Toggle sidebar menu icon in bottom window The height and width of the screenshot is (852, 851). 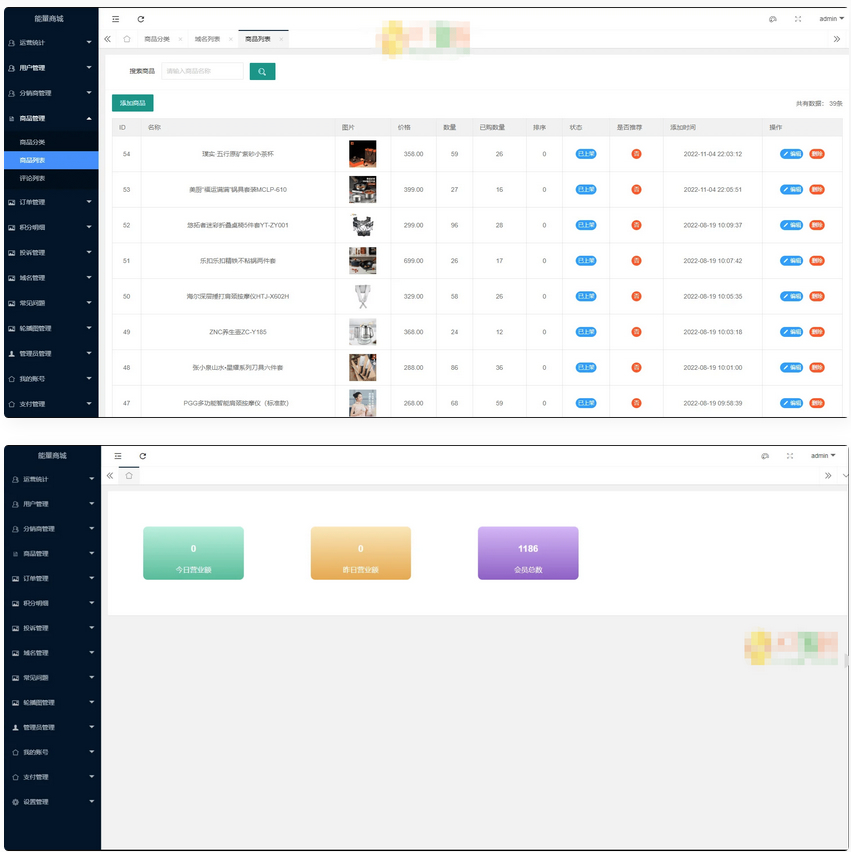(x=118, y=456)
